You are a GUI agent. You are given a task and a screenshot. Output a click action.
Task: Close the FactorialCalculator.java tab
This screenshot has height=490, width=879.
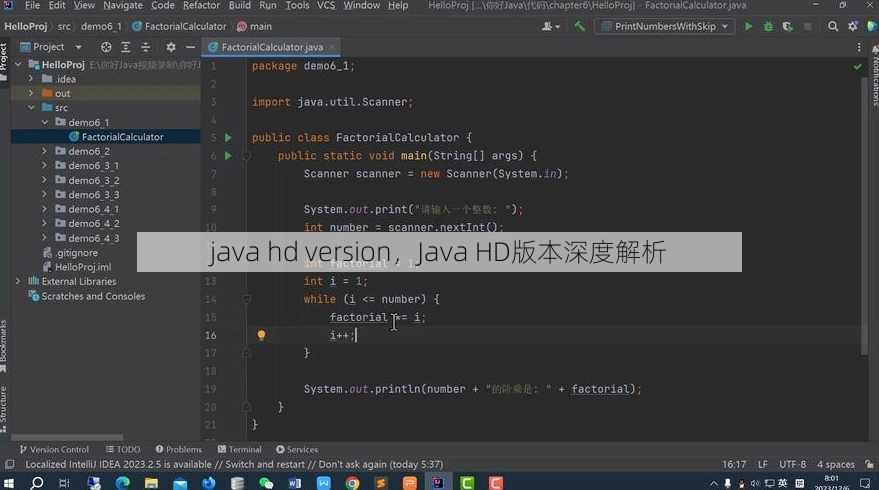click(332, 47)
